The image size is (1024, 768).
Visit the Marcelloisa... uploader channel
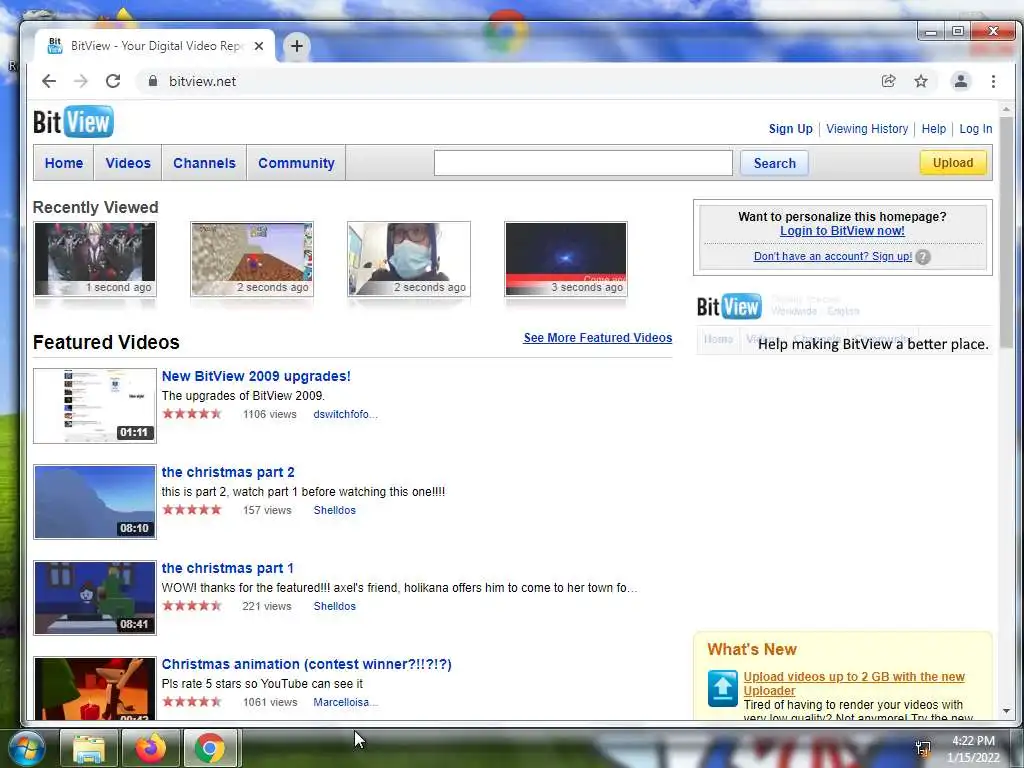pyautogui.click(x=345, y=702)
